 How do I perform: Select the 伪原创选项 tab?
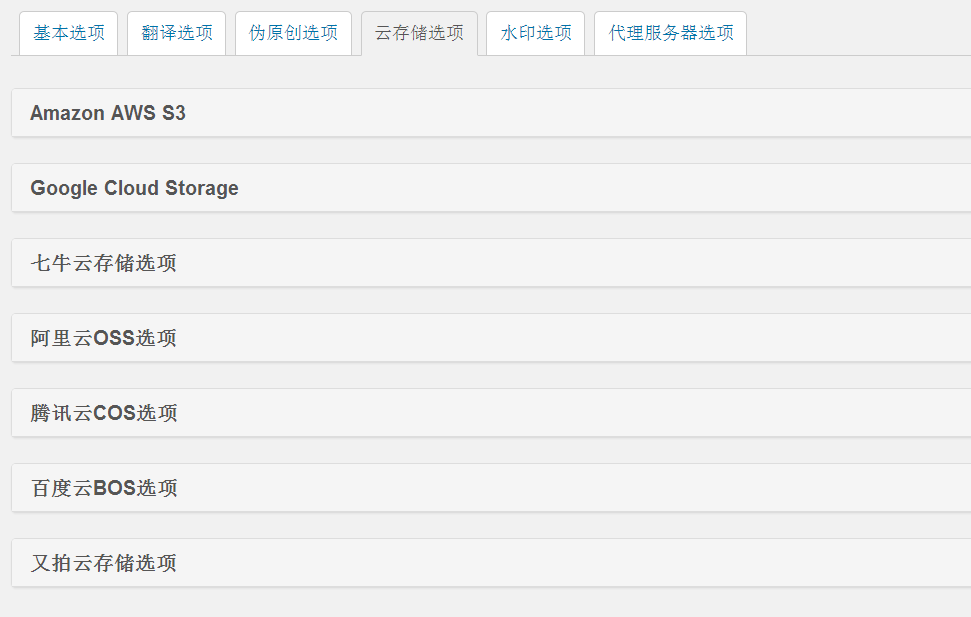coord(293,32)
